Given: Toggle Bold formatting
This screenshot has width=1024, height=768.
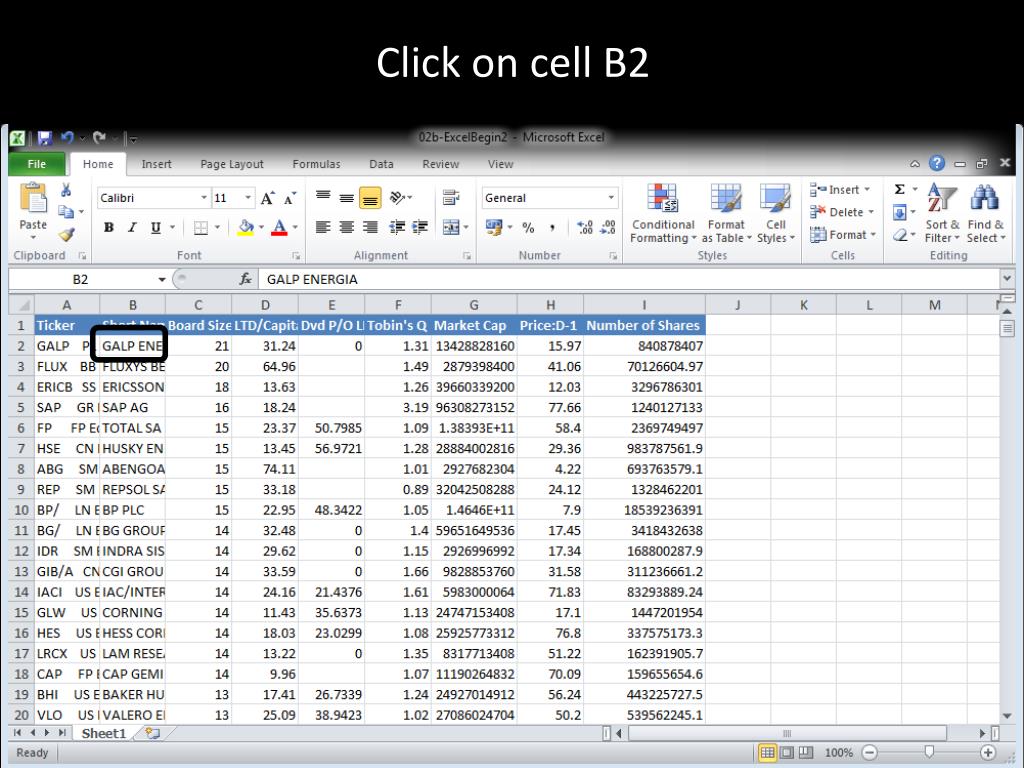Looking at the screenshot, I should [x=108, y=228].
